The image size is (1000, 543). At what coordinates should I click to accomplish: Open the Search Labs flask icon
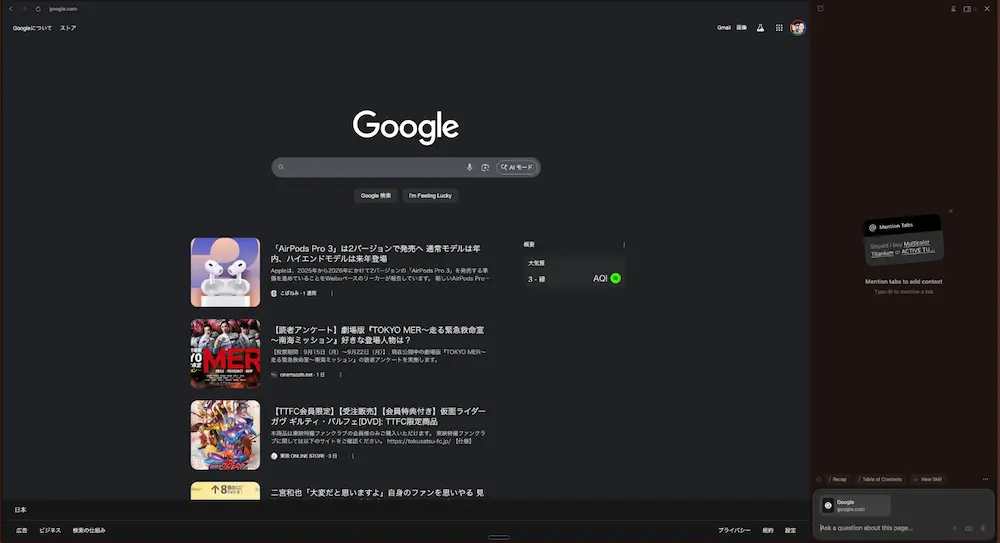(x=760, y=27)
